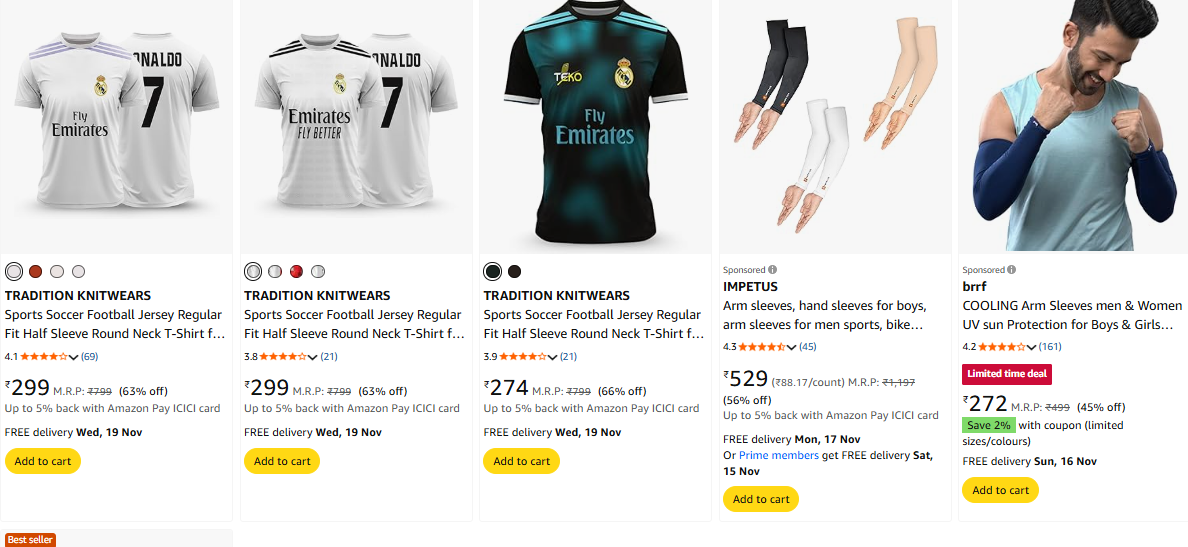
Task: Open rating chevron on the 3.9-rated jersey
Action: click(553, 358)
